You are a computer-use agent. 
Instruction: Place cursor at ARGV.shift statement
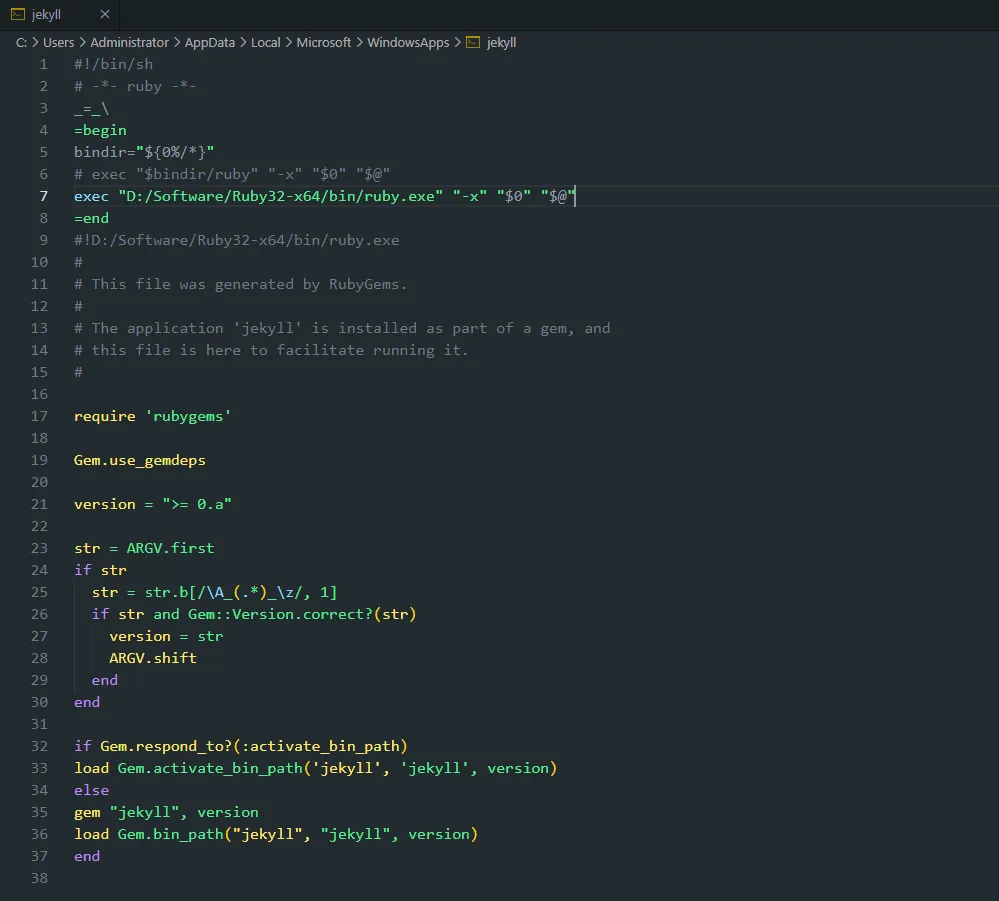pyautogui.click(x=152, y=658)
